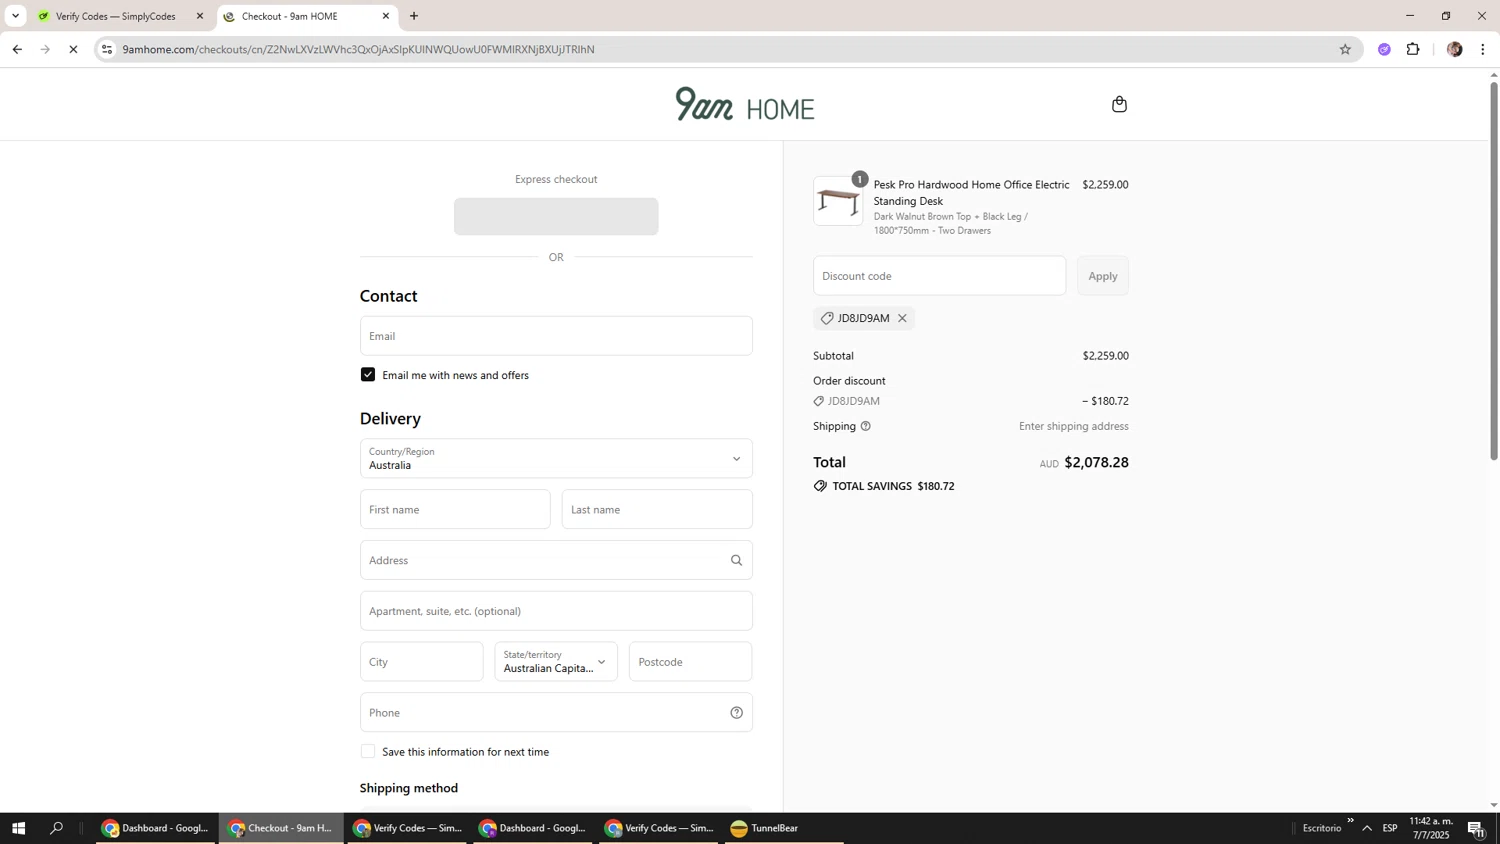Click the Phone input field
This screenshot has height=844, width=1500.
pos(556,712)
